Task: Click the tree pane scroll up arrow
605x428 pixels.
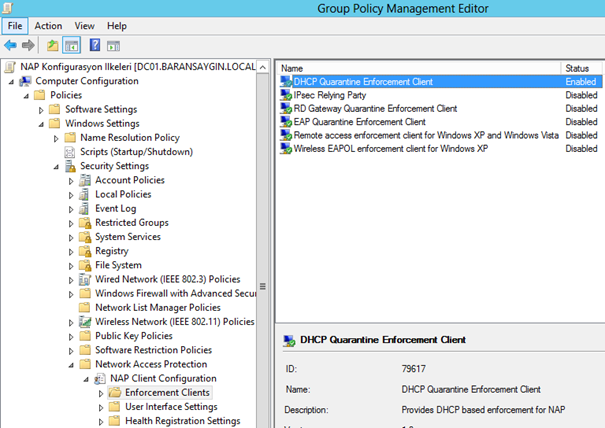Action: 263,67
